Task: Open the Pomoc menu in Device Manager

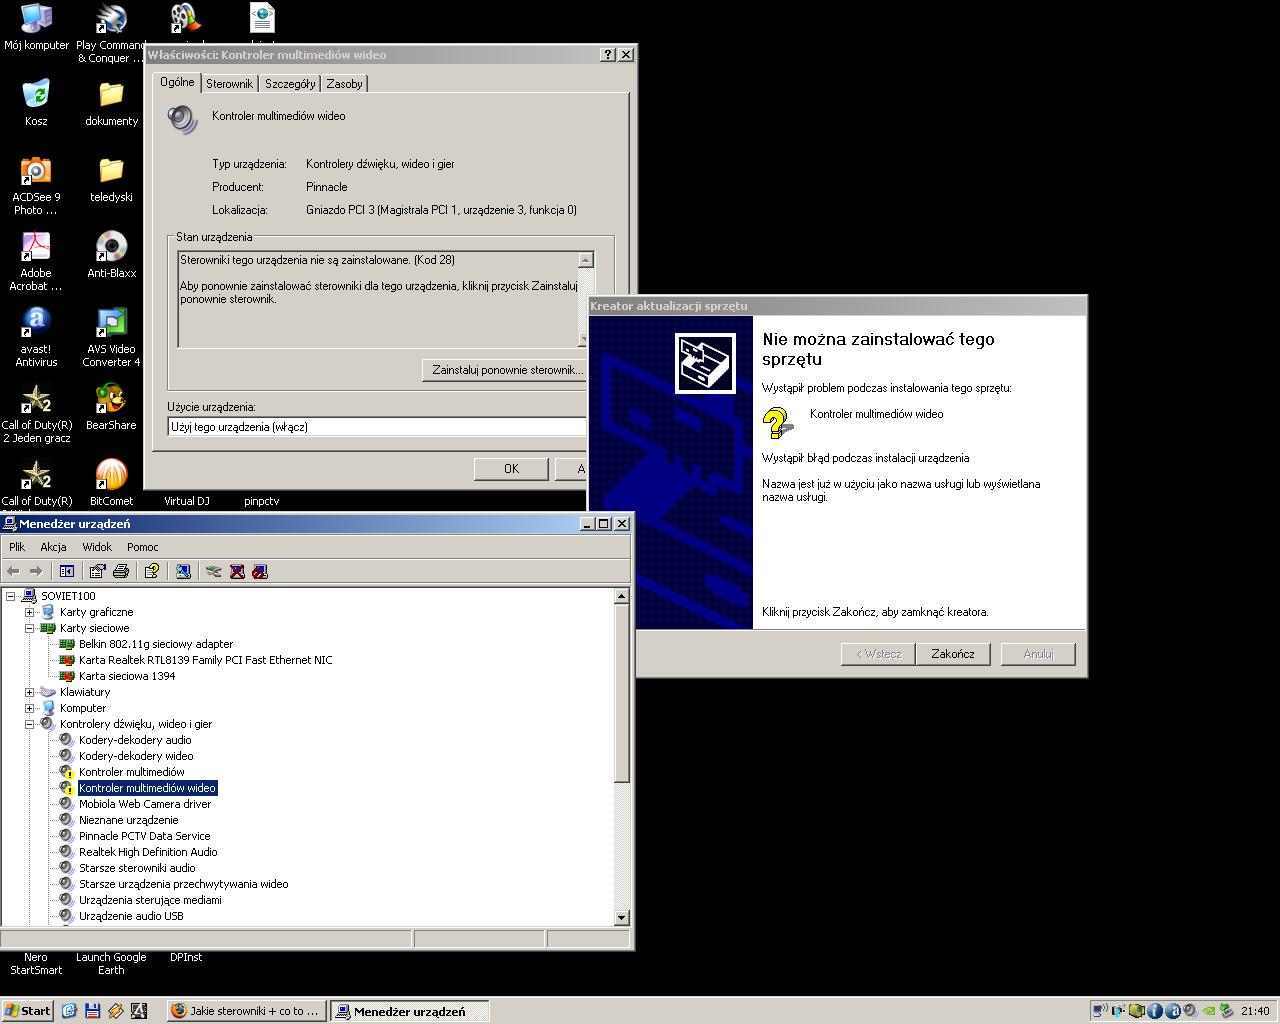Action: pyautogui.click(x=143, y=547)
